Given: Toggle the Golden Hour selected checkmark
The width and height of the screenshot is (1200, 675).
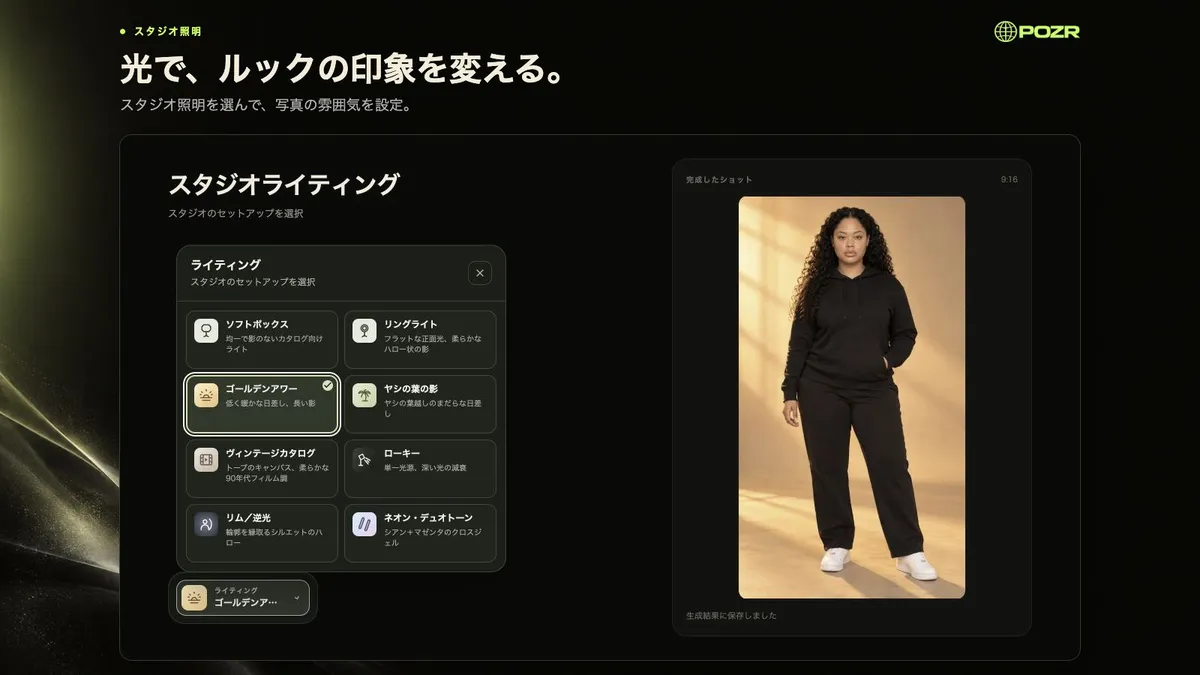Looking at the screenshot, I should coord(327,385).
